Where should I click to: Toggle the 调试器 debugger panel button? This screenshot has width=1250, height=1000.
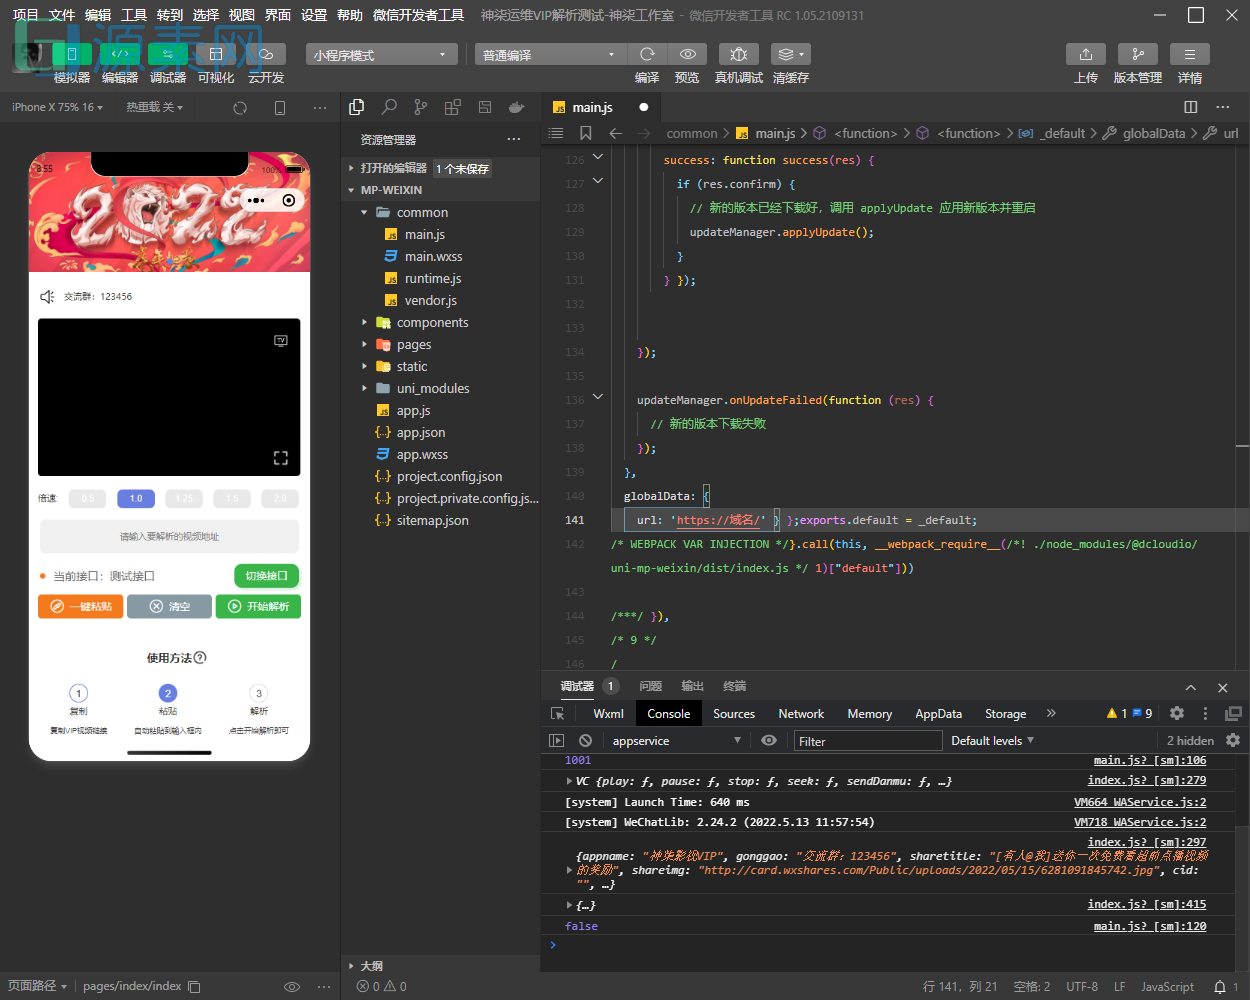click(x=167, y=54)
